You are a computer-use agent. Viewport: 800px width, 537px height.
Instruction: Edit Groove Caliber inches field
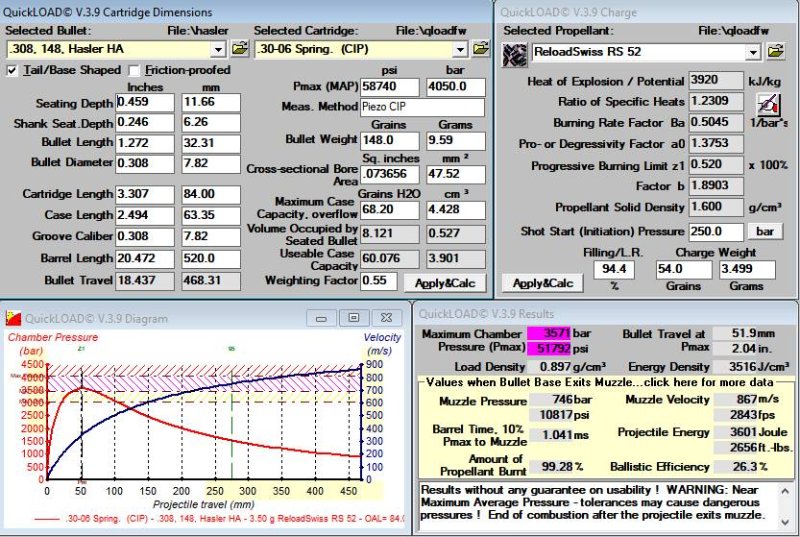click(x=145, y=237)
